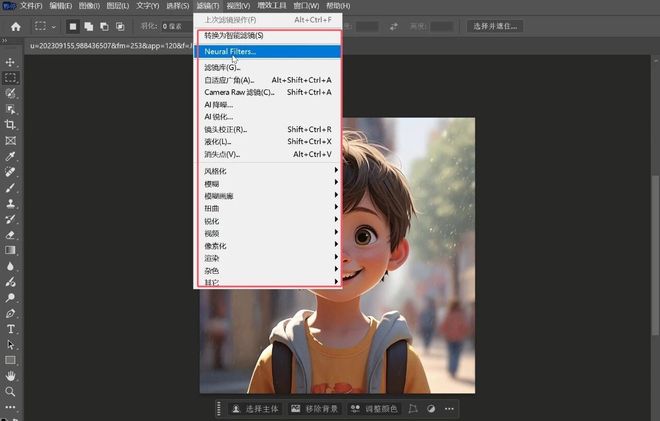This screenshot has height=421, width=660.
Task: Select the Gradient tool
Action: (10, 250)
